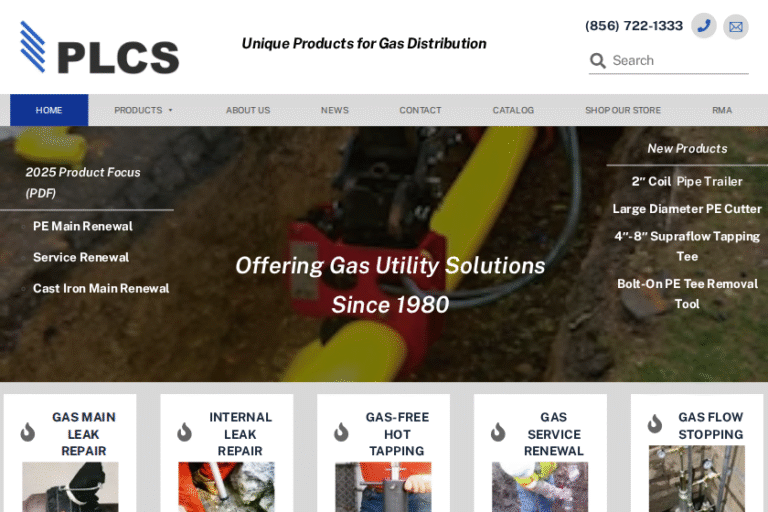Open Shop Our Store nav link
The image size is (768, 512).
[623, 110]
